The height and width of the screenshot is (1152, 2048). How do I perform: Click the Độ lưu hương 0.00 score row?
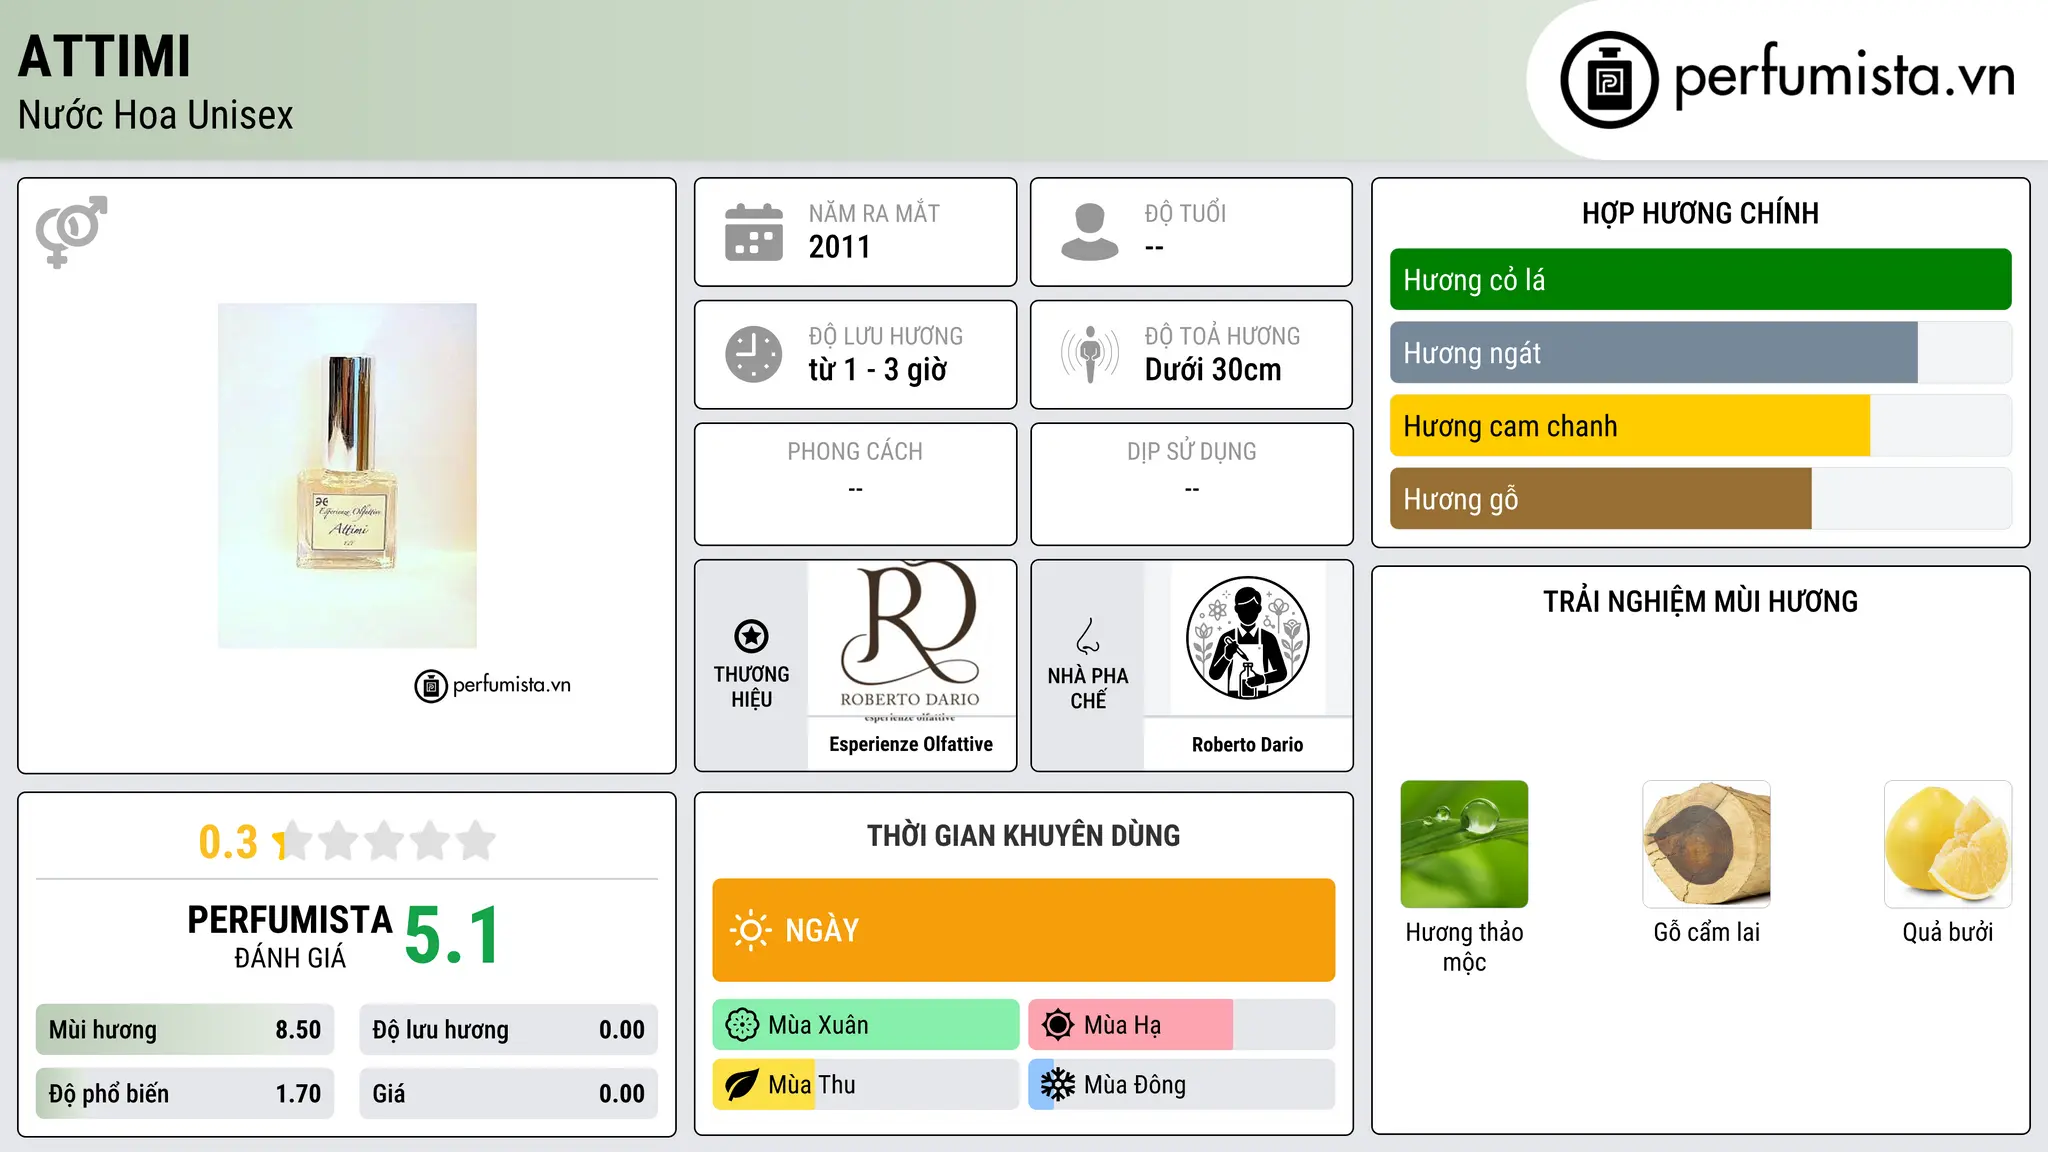click(x=509, y=1030)
